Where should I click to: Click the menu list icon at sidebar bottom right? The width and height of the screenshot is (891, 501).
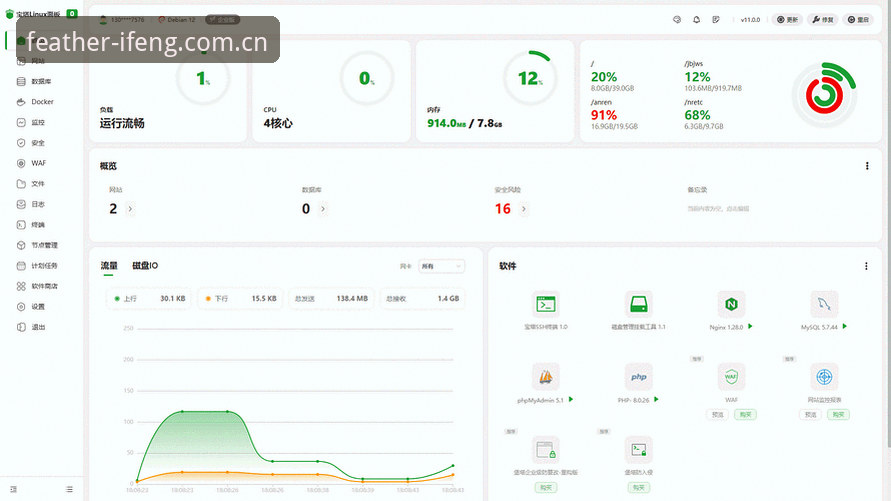point(69,489)
